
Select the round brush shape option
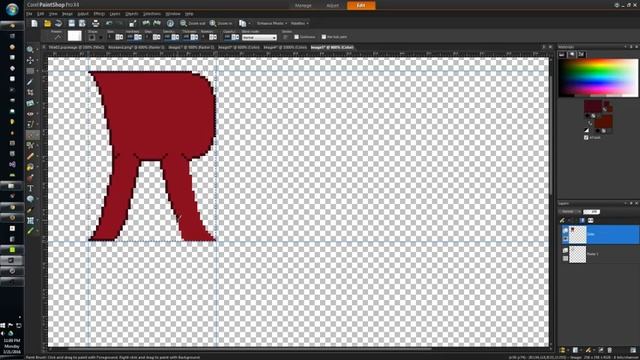101,37
